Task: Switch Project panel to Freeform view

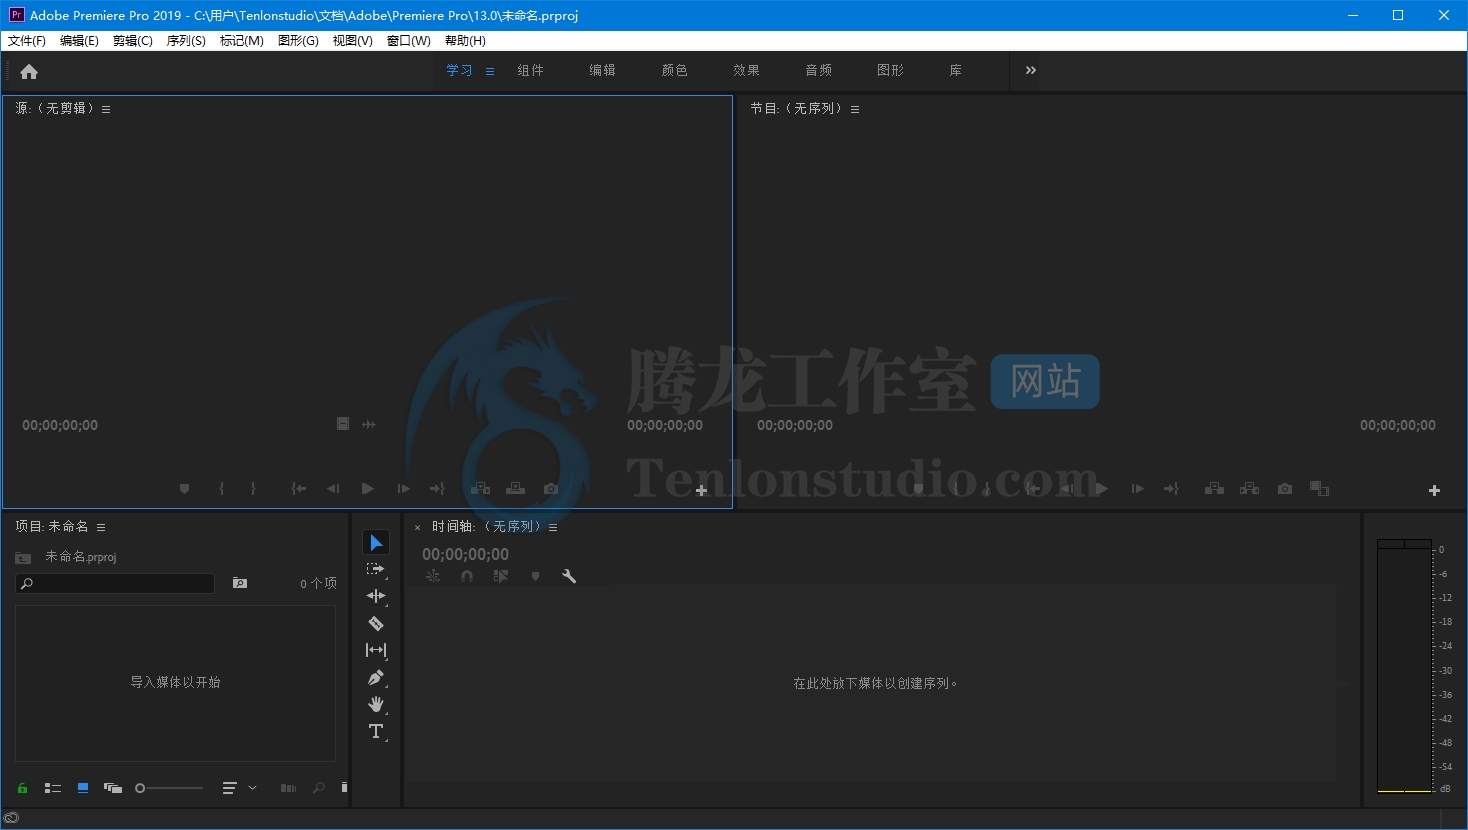Action: 113,788
